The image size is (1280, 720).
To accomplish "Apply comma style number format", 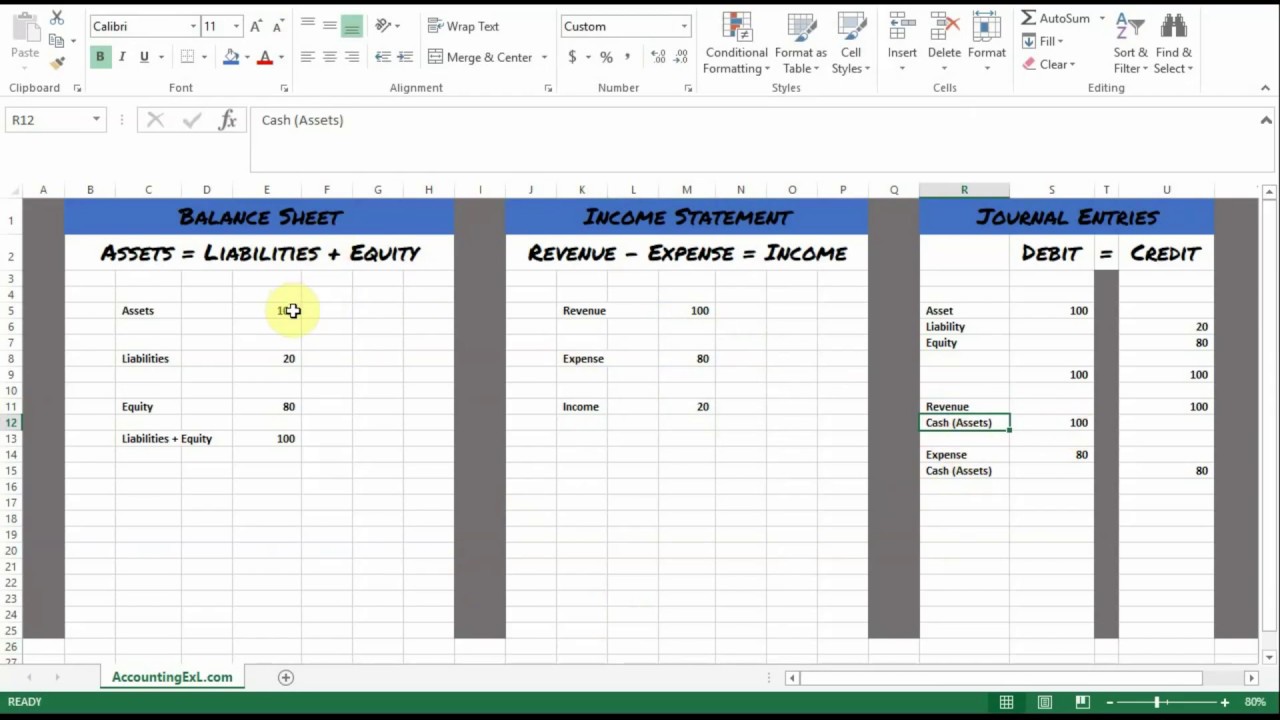I will pyautogui.click(x=628, y=57).
